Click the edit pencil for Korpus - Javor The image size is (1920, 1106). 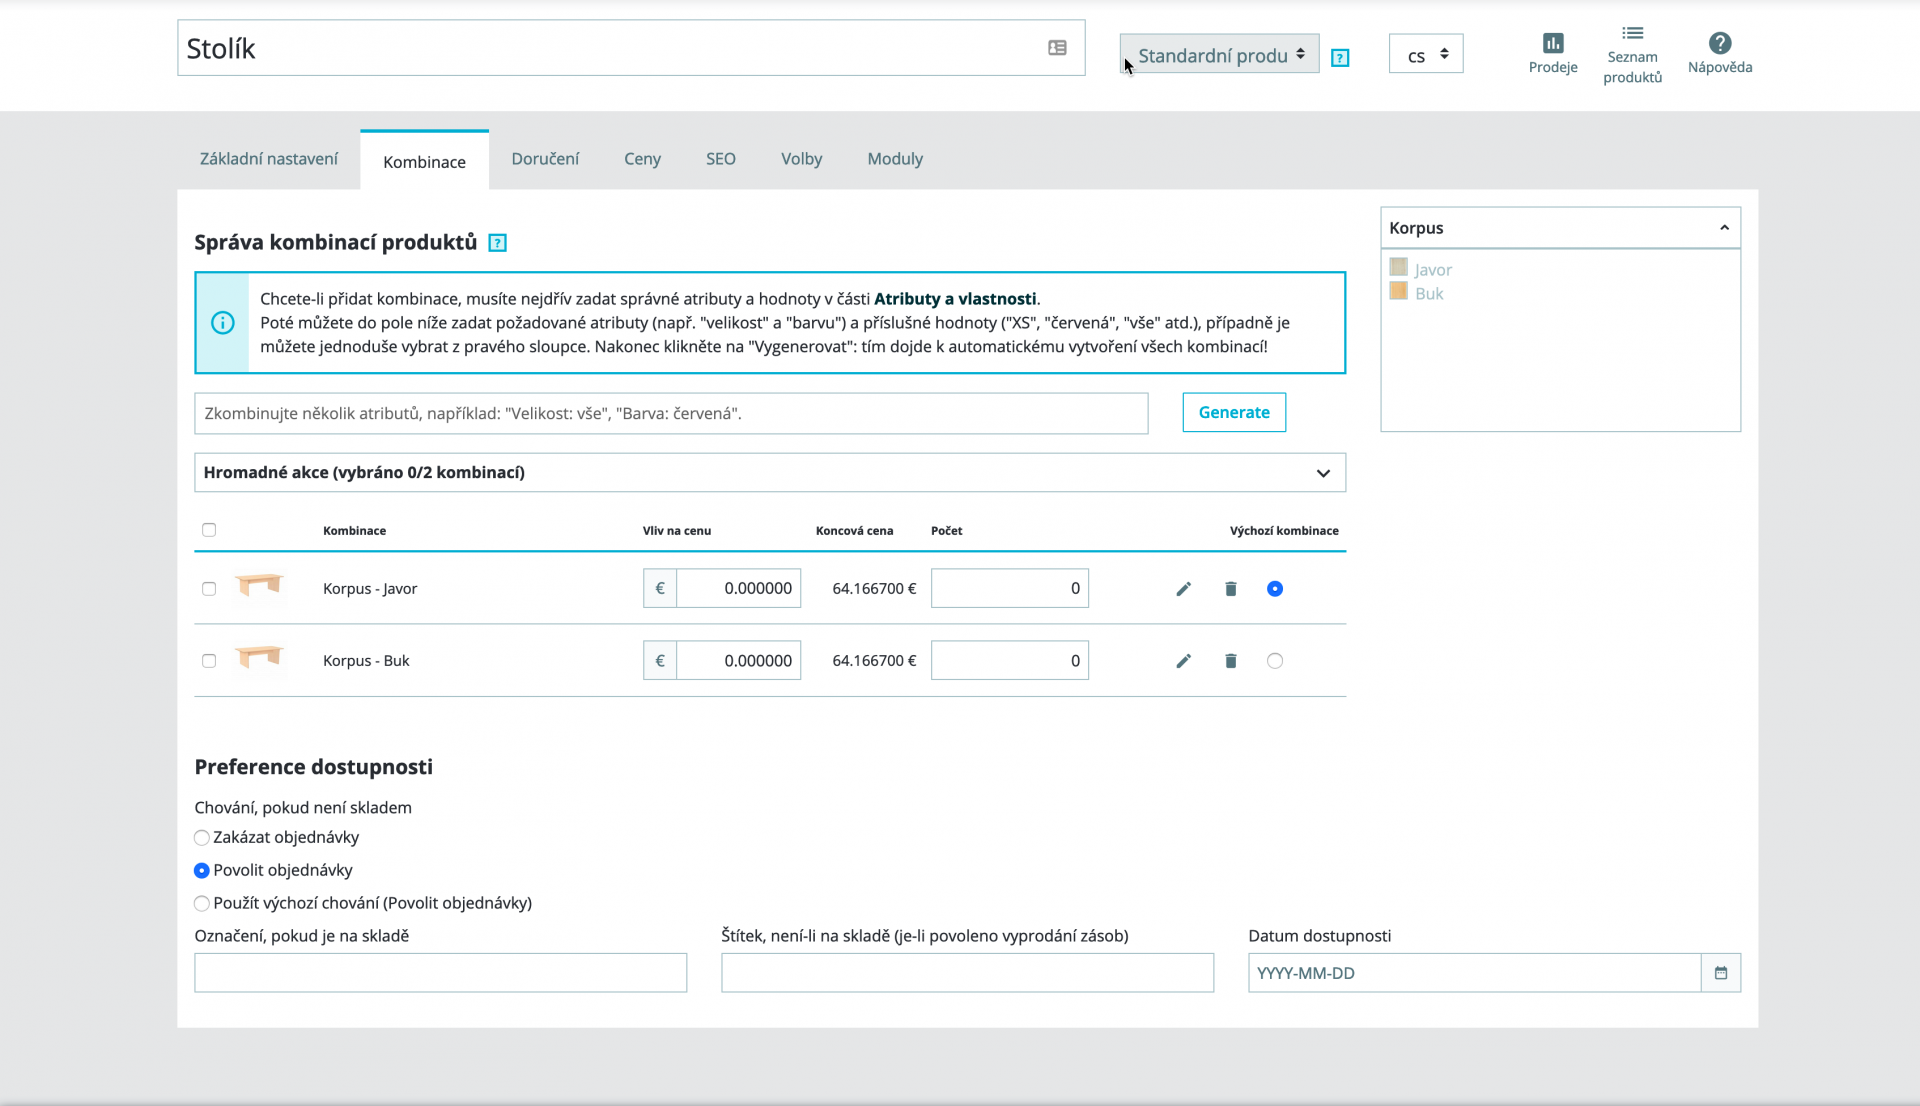click(1183, 589)
